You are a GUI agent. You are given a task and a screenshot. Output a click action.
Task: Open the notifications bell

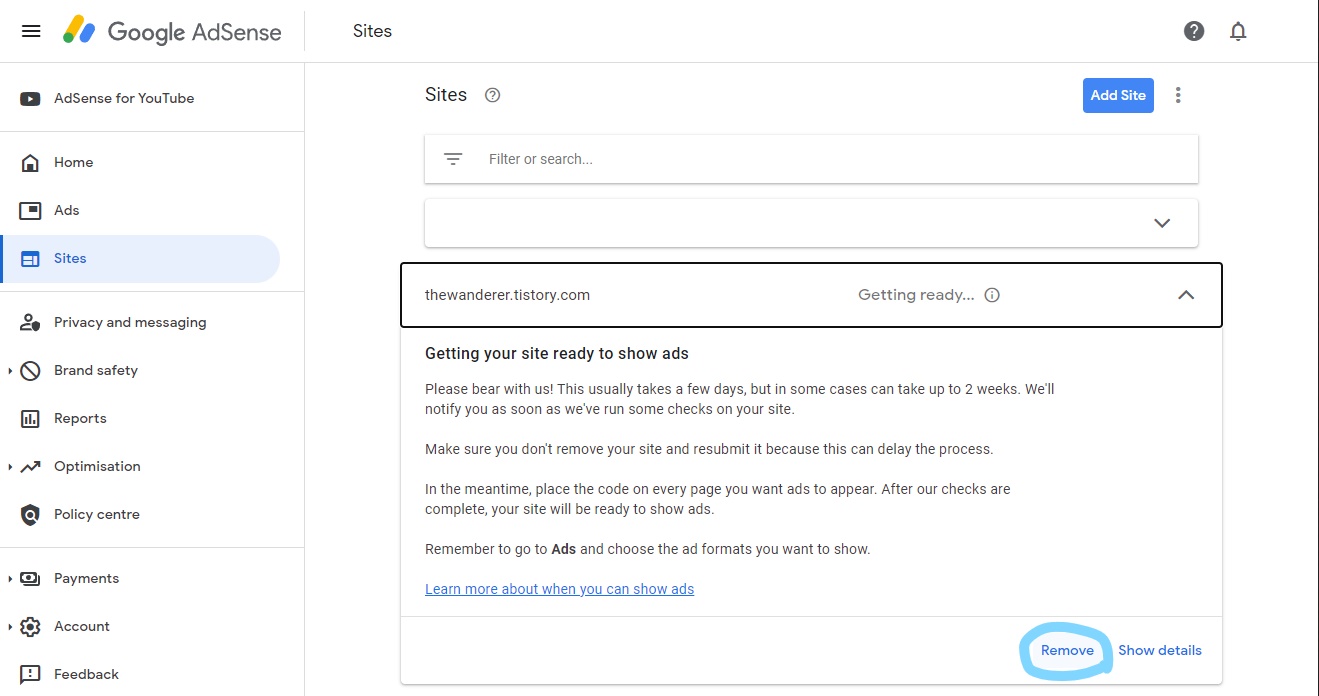tap(1238, 31)
